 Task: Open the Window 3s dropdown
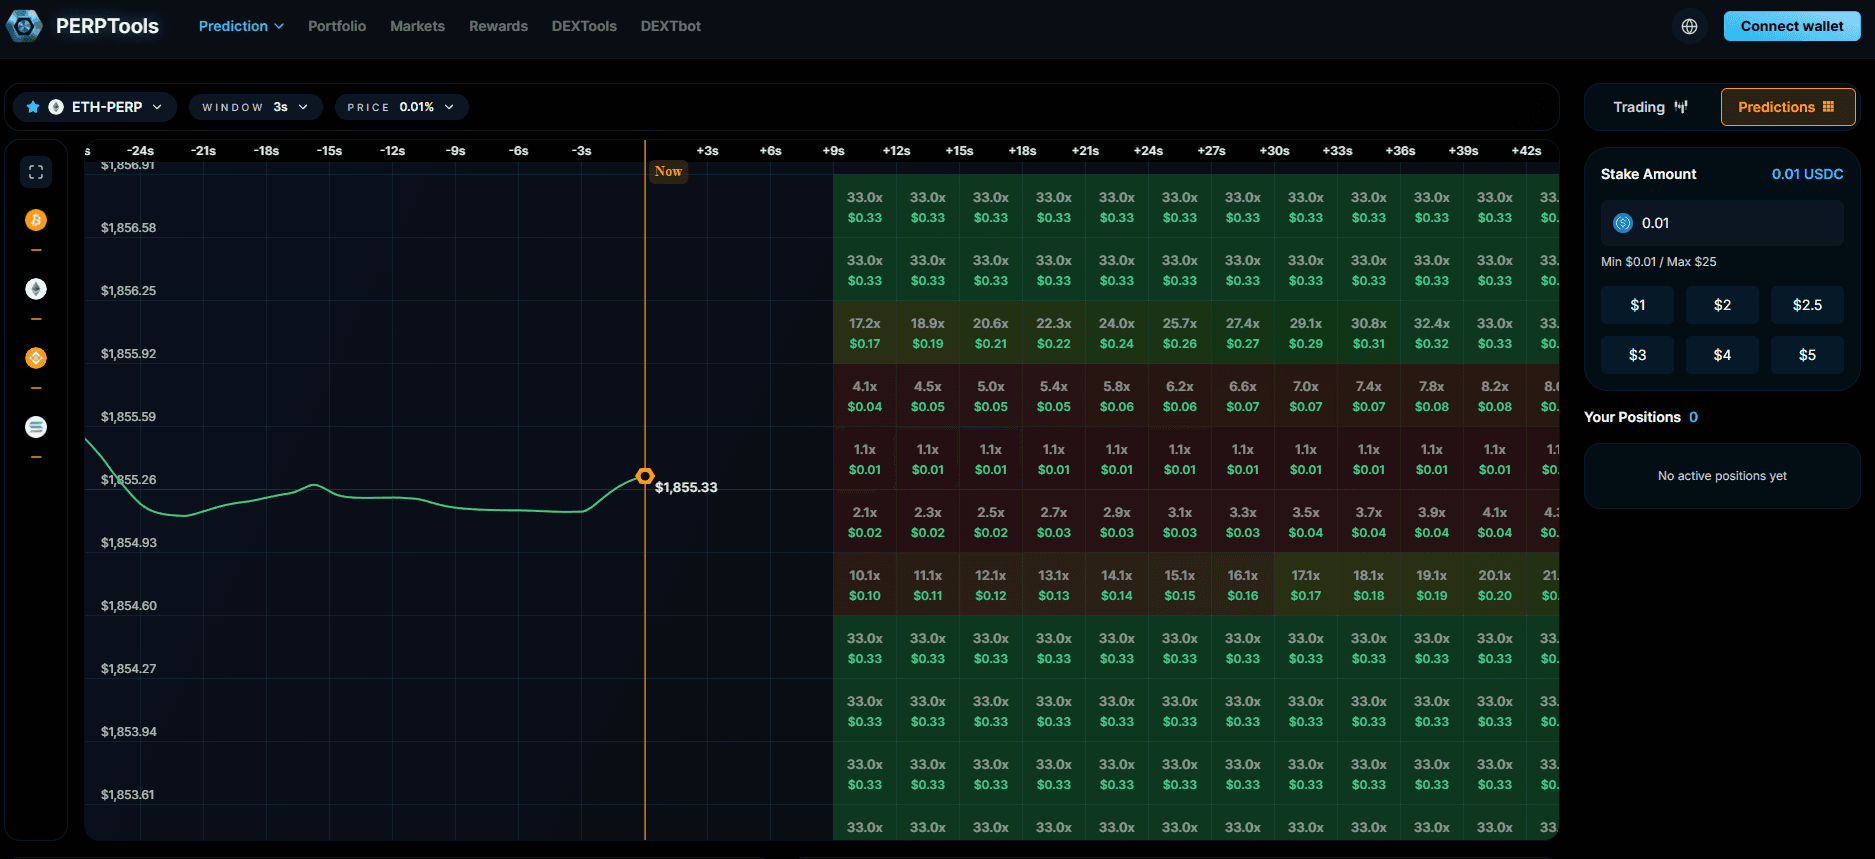coord(255,107)
